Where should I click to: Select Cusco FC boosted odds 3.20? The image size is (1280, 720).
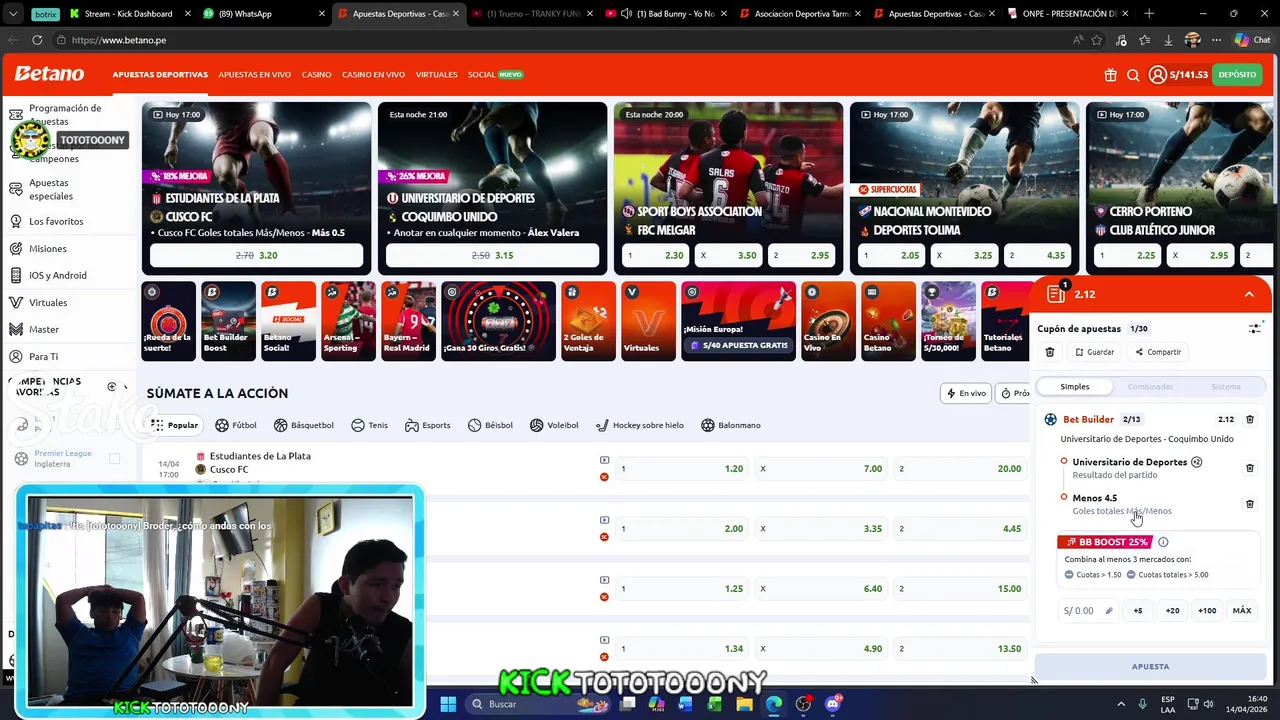click(256, 255)
